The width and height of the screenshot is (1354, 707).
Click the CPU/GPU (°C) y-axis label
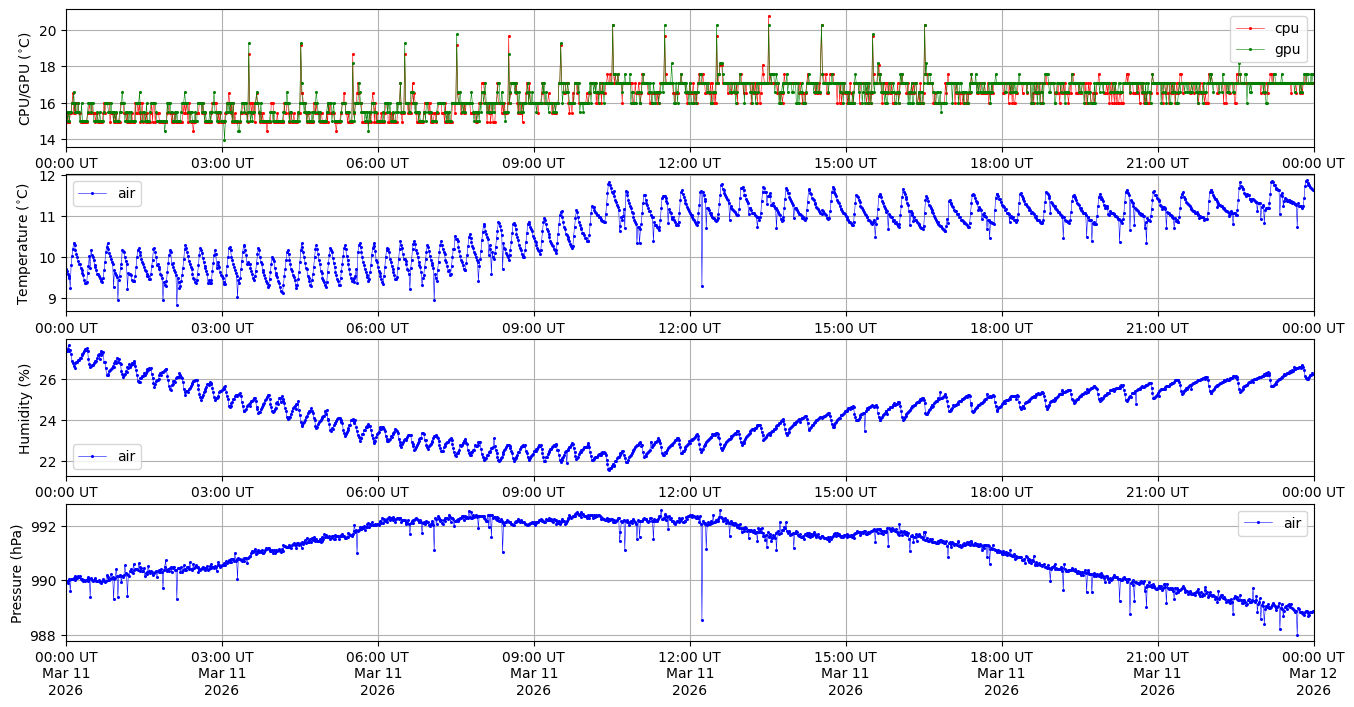click(25, 79)
